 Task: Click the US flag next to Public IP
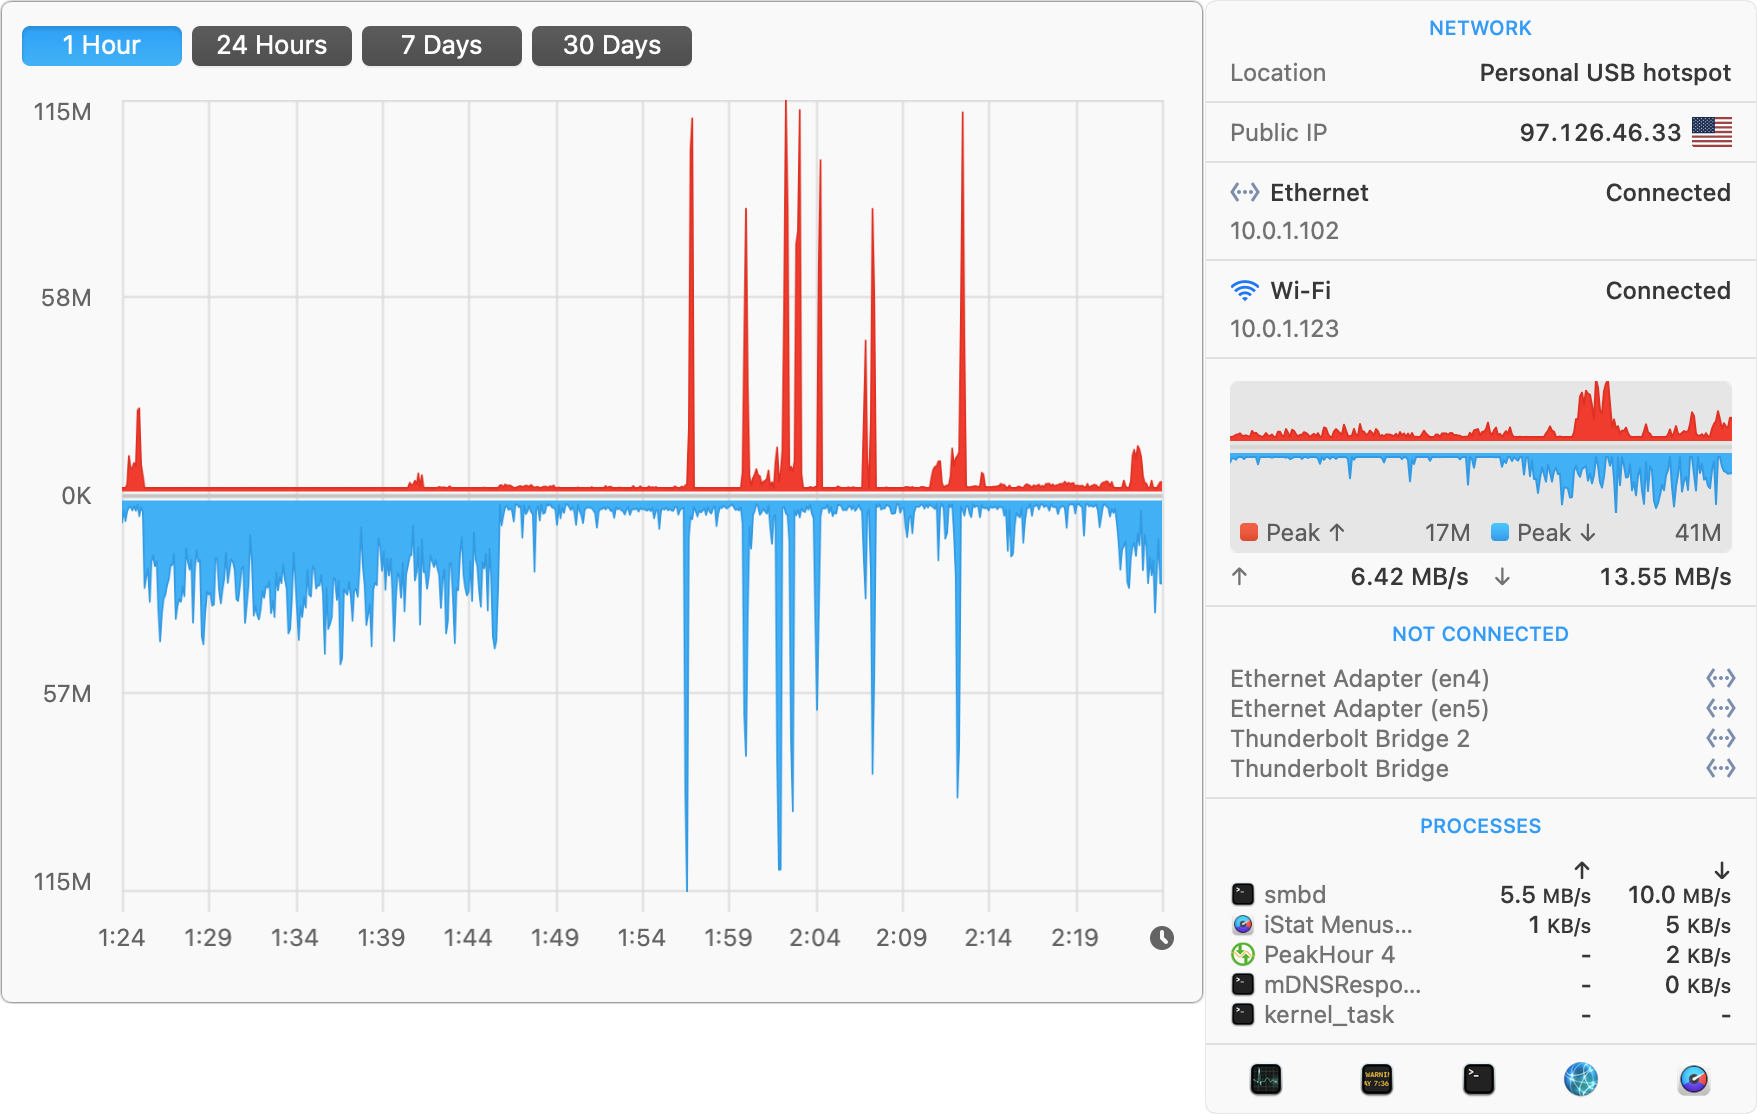[1711, 132]
